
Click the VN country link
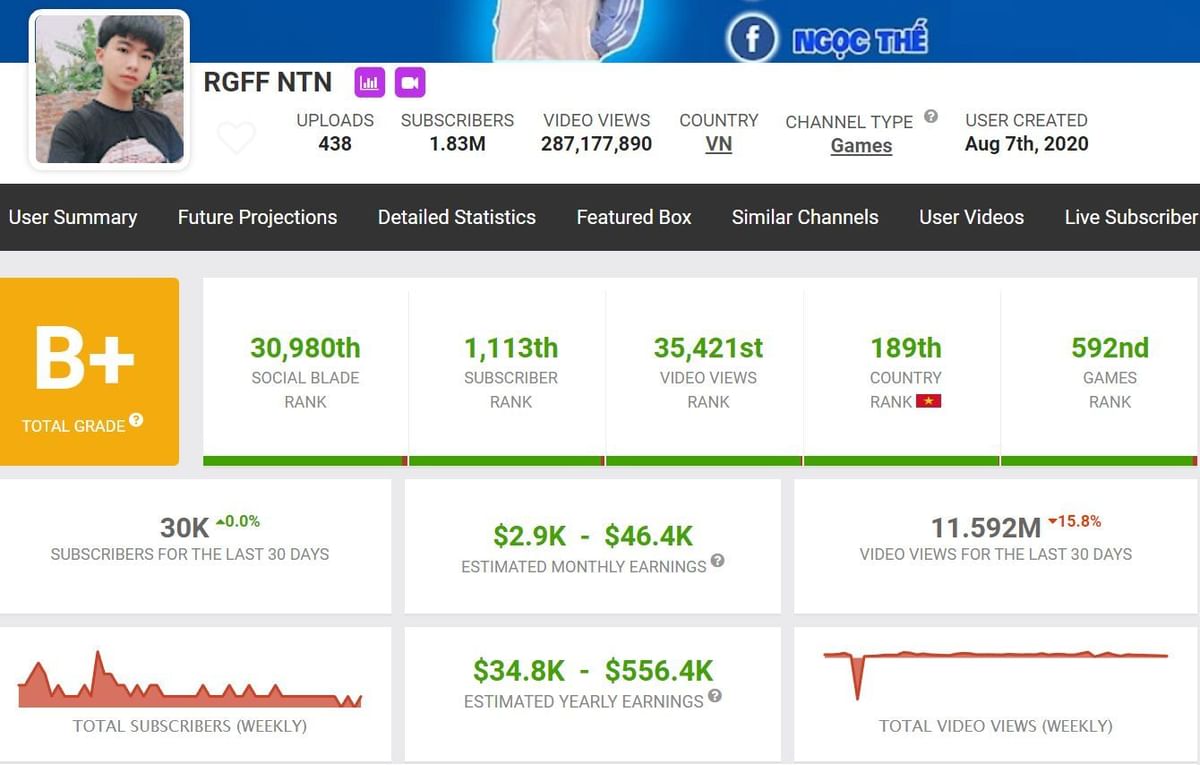click(x=718, y=144)
